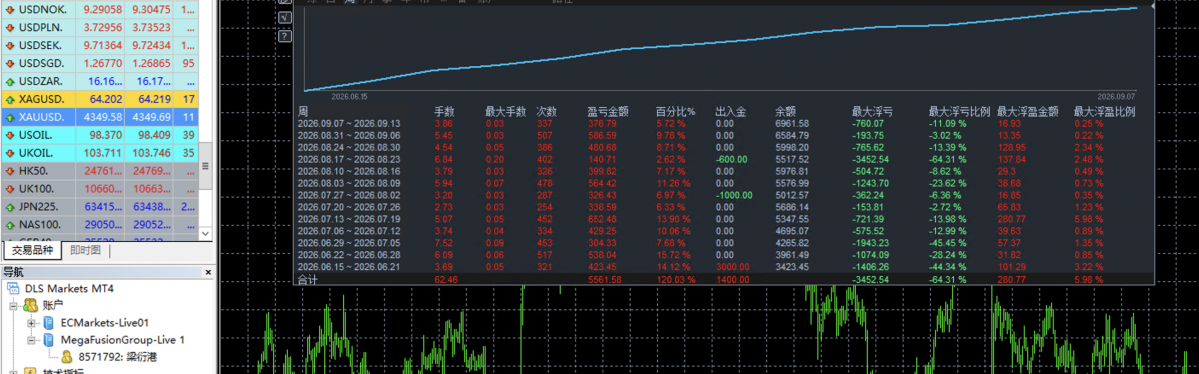This screenshot has width=1199, height=374.
Task: Click the red arrow icon next to HK50
Action: pos(9,171)
